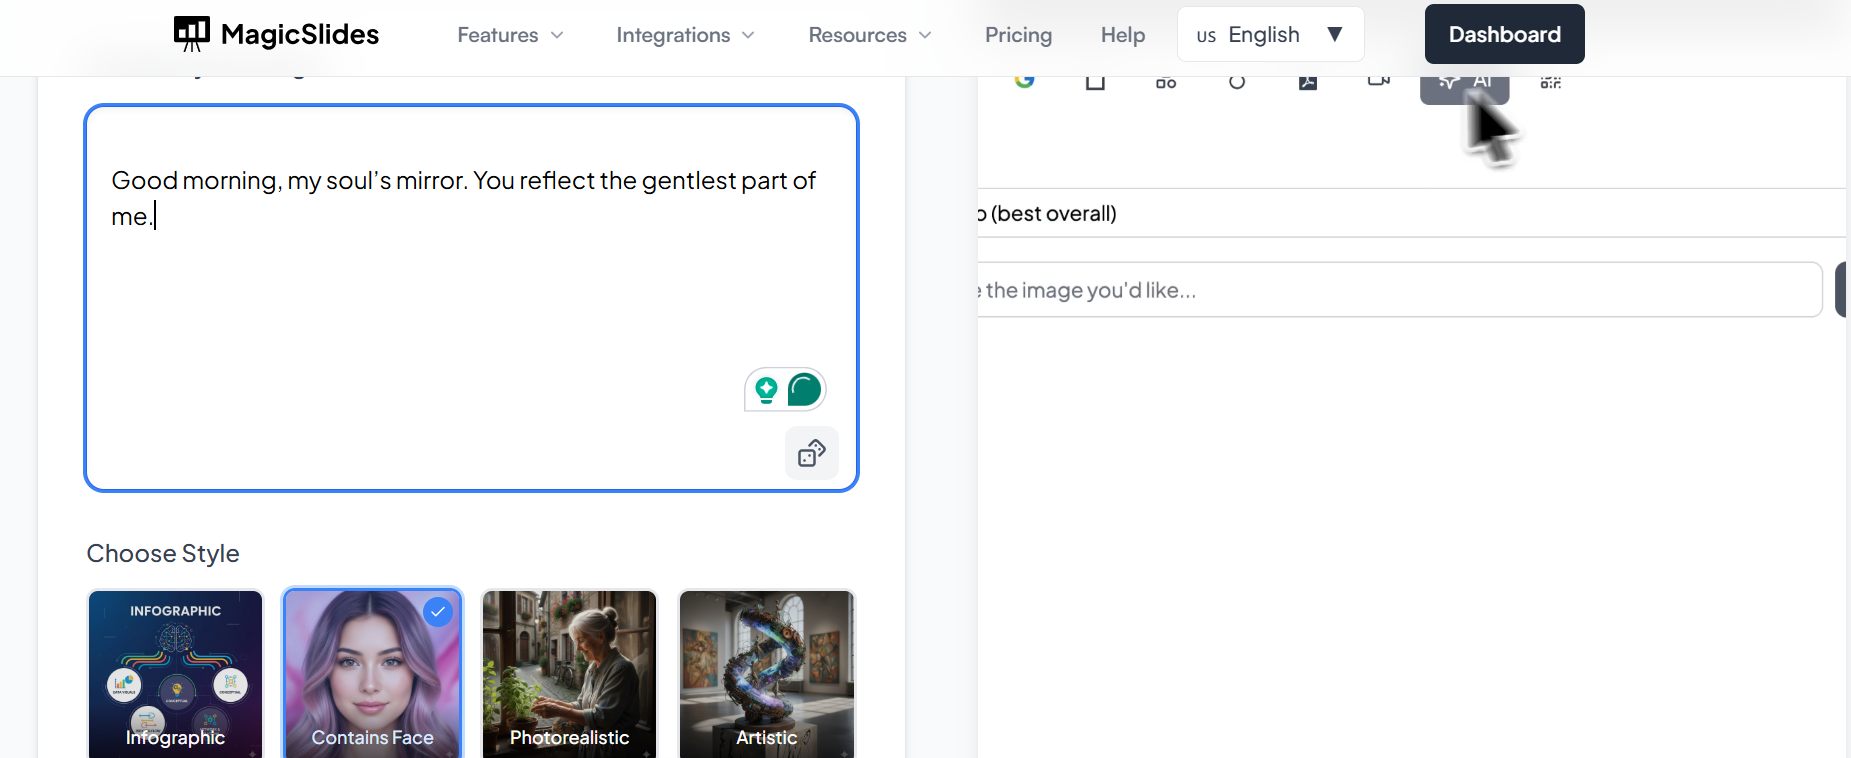Click the dark green chat bubble icon

(x=804, y=390)
